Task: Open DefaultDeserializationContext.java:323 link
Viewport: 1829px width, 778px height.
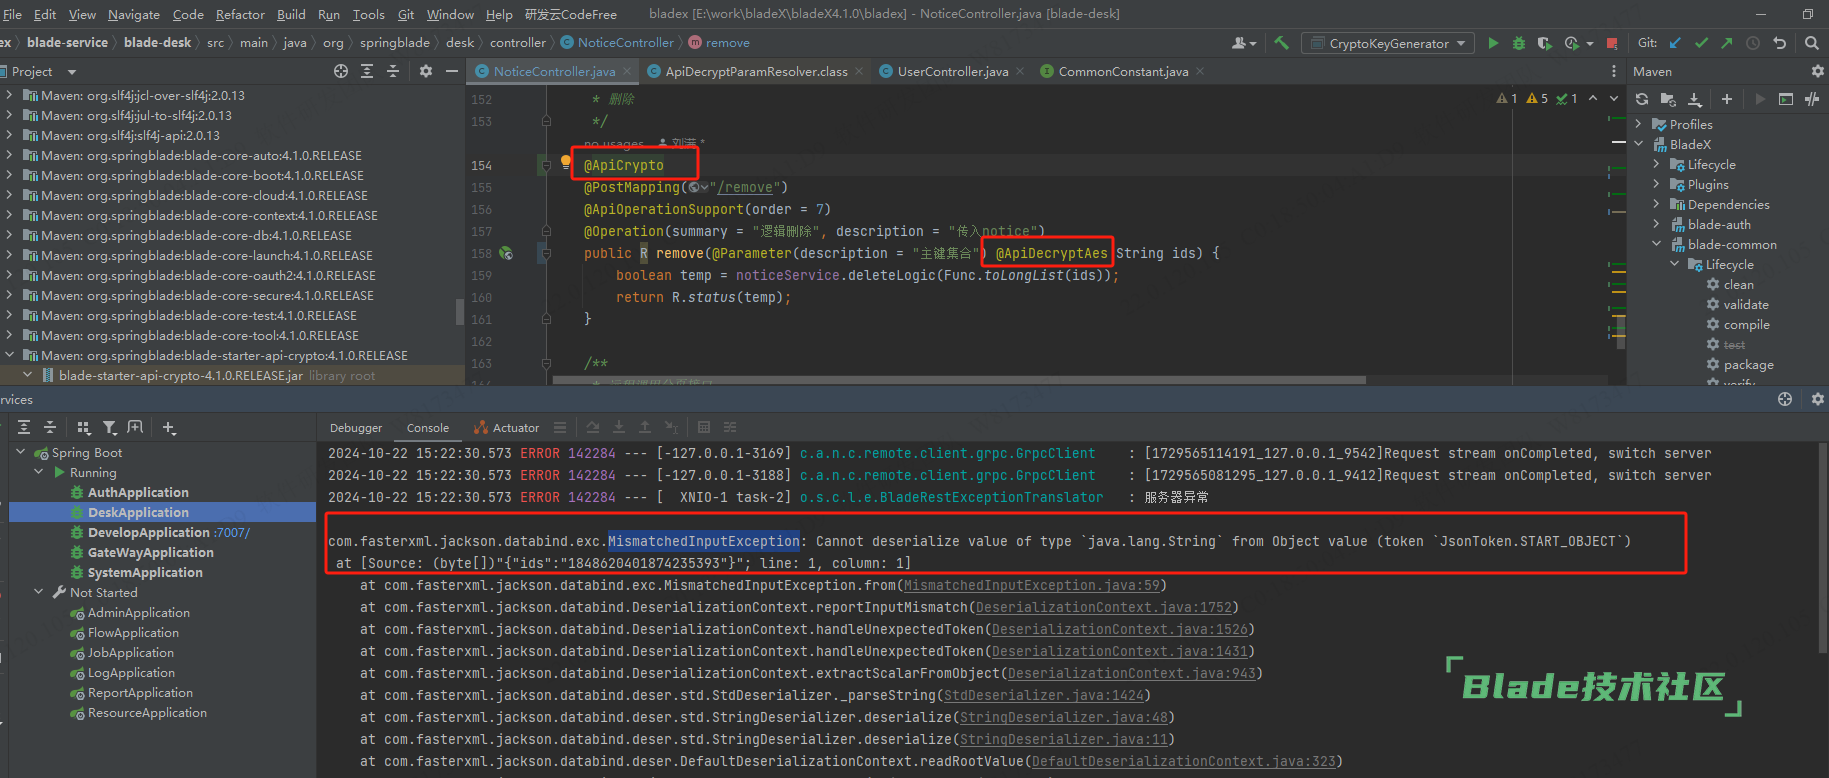Action: click(1183, 761)
